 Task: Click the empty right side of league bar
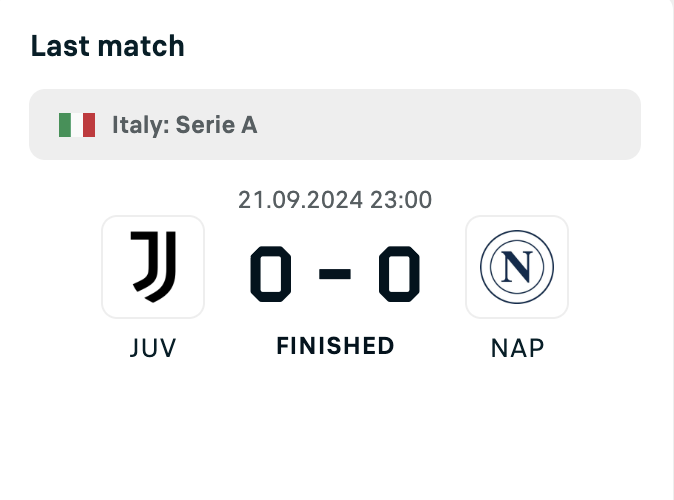click(x=473, y=125)
